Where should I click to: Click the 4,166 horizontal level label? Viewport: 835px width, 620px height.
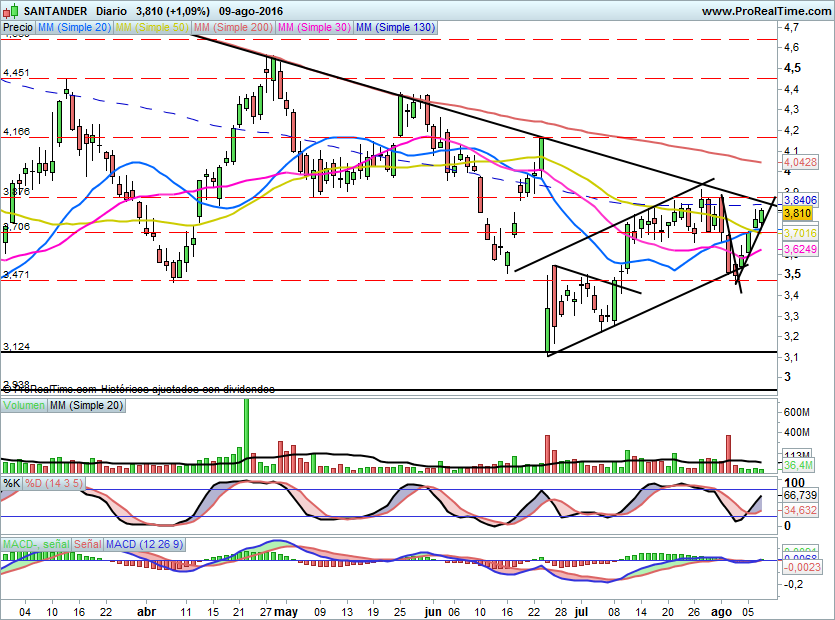click(x=16, y=132)
